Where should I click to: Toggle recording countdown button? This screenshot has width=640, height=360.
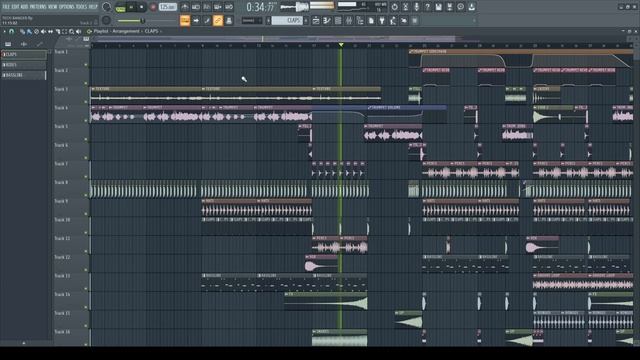pos(207,7)
